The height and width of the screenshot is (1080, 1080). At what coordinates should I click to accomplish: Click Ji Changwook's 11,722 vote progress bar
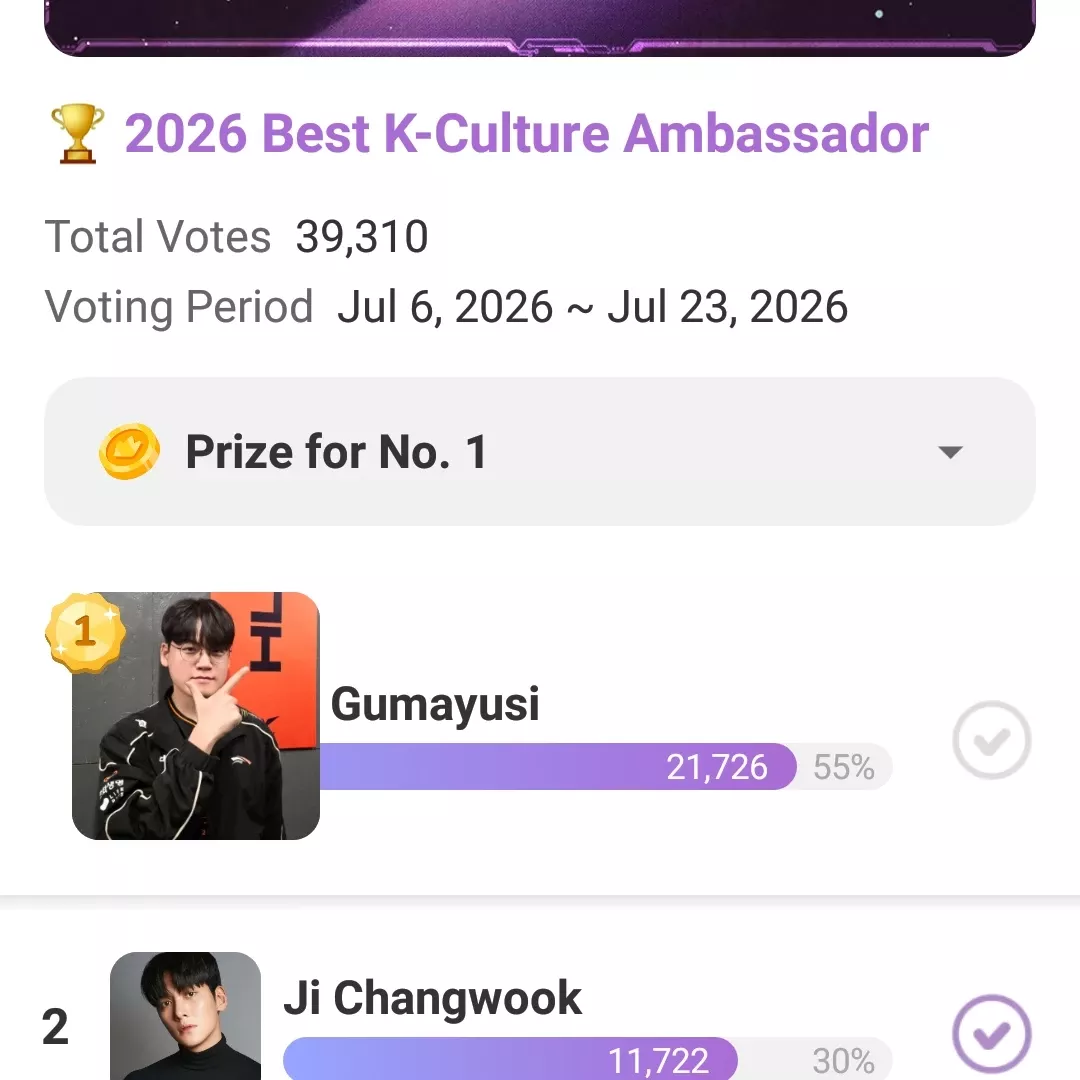click(x=588, y=1059)
